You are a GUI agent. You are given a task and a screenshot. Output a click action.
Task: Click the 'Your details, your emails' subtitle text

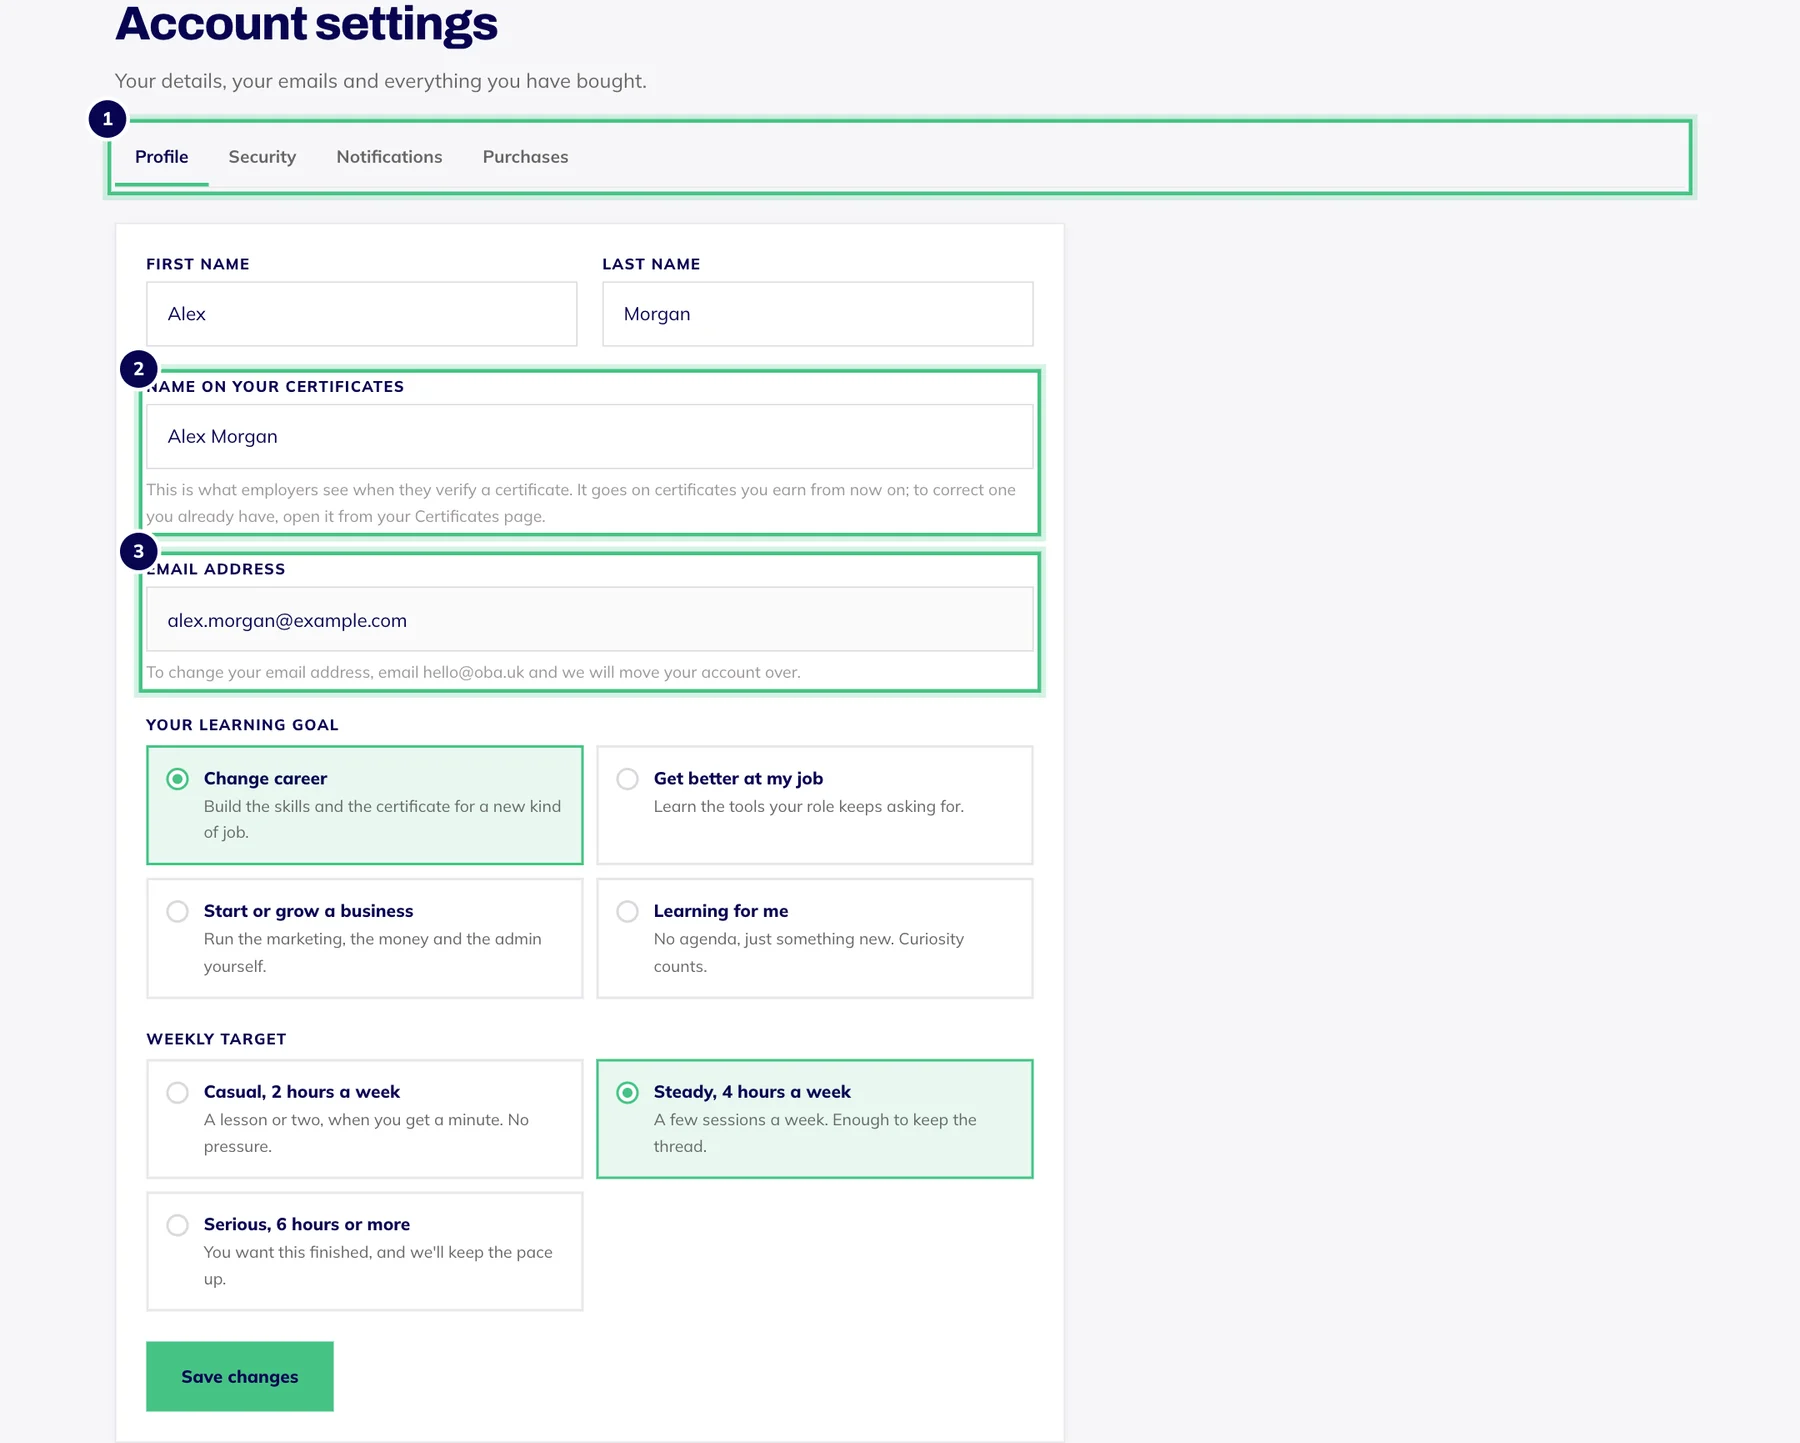[x=380, y=81]
